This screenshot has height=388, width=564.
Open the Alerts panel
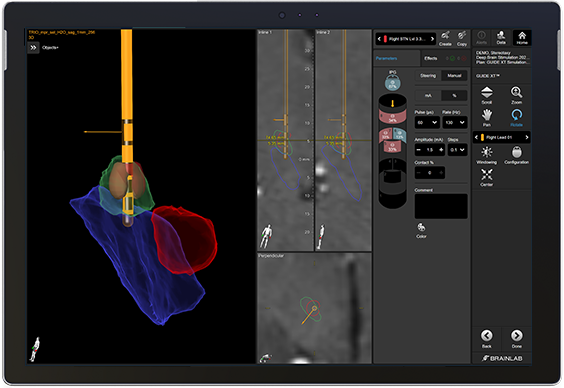481,37
